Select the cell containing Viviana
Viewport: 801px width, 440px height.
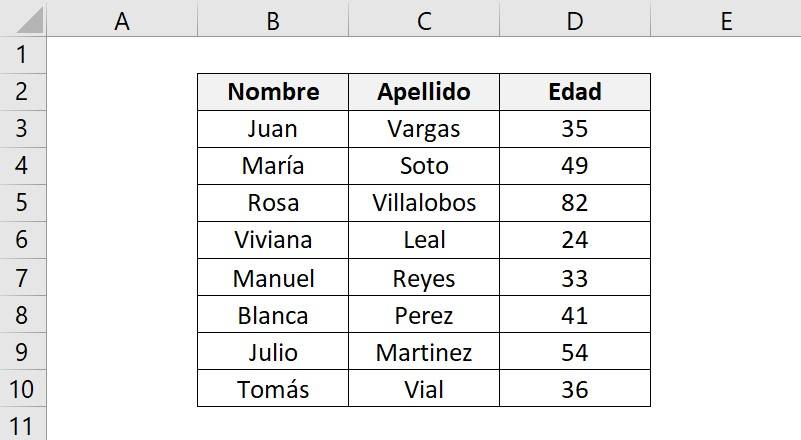click(273, 240)
